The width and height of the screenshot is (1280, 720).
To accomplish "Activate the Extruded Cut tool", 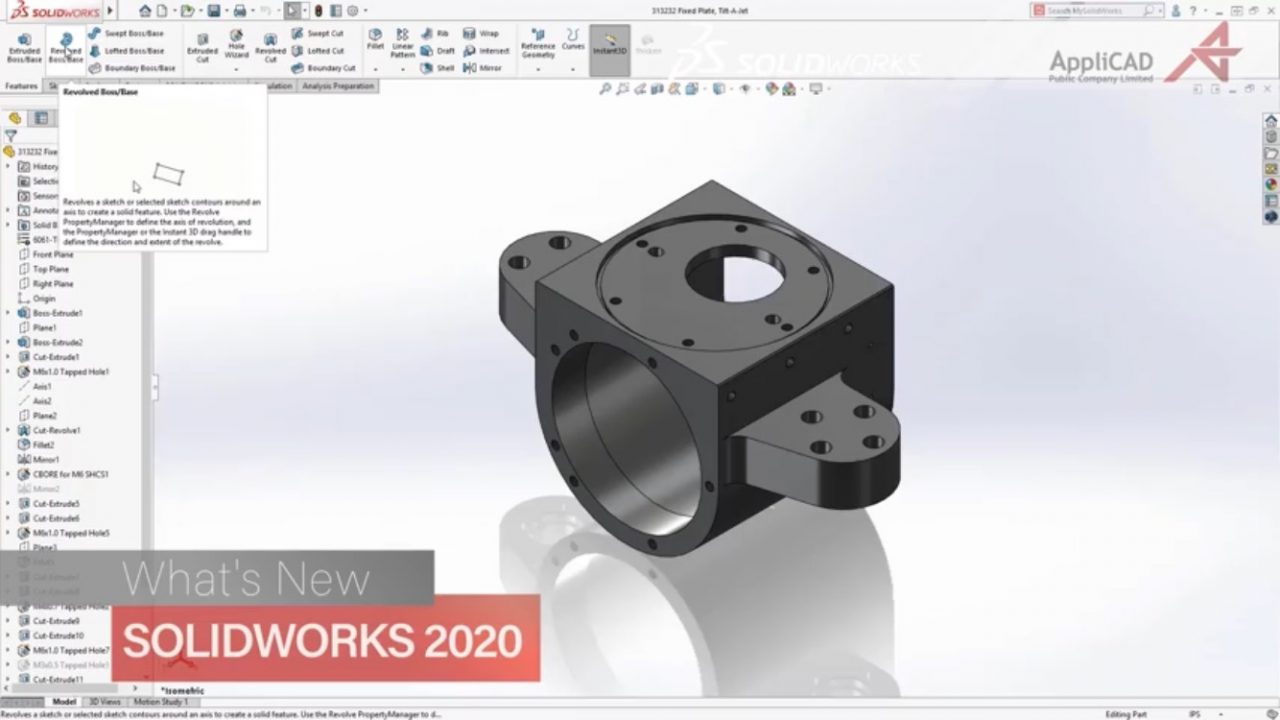I will pyautogui.click(x=202, y=47).
